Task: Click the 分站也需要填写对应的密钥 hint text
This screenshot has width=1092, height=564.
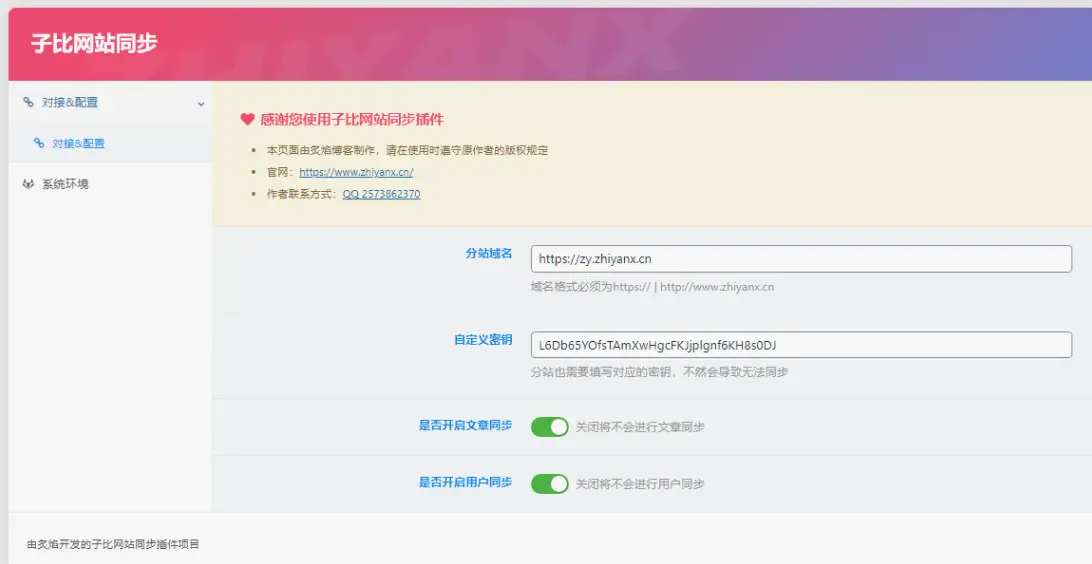Action: tap(659, 372)
